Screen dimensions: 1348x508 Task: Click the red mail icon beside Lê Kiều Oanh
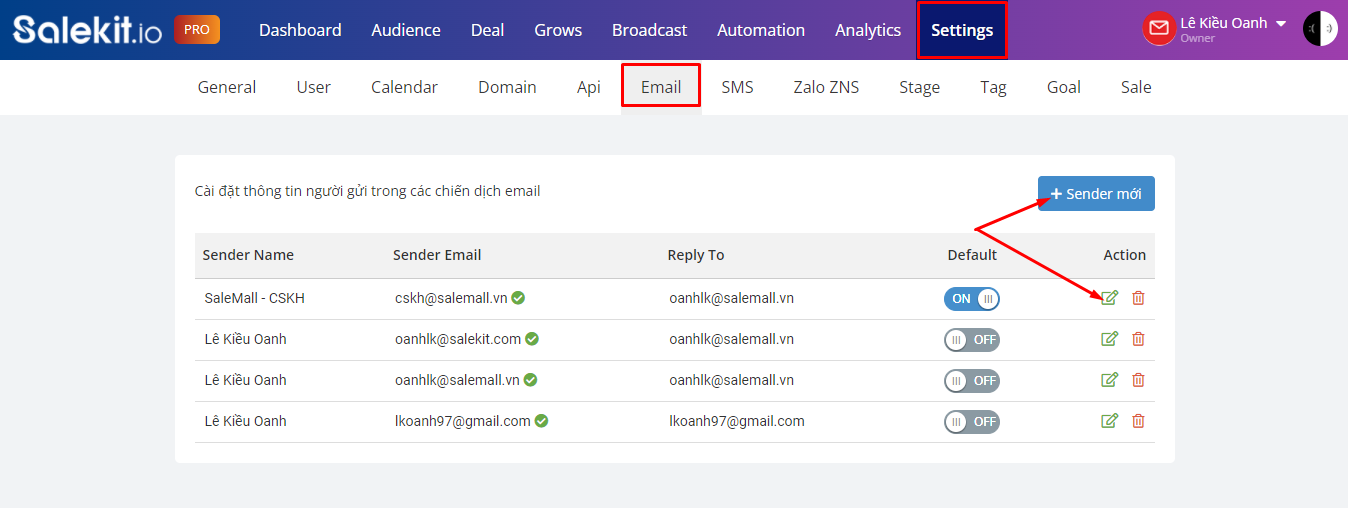1159,28
